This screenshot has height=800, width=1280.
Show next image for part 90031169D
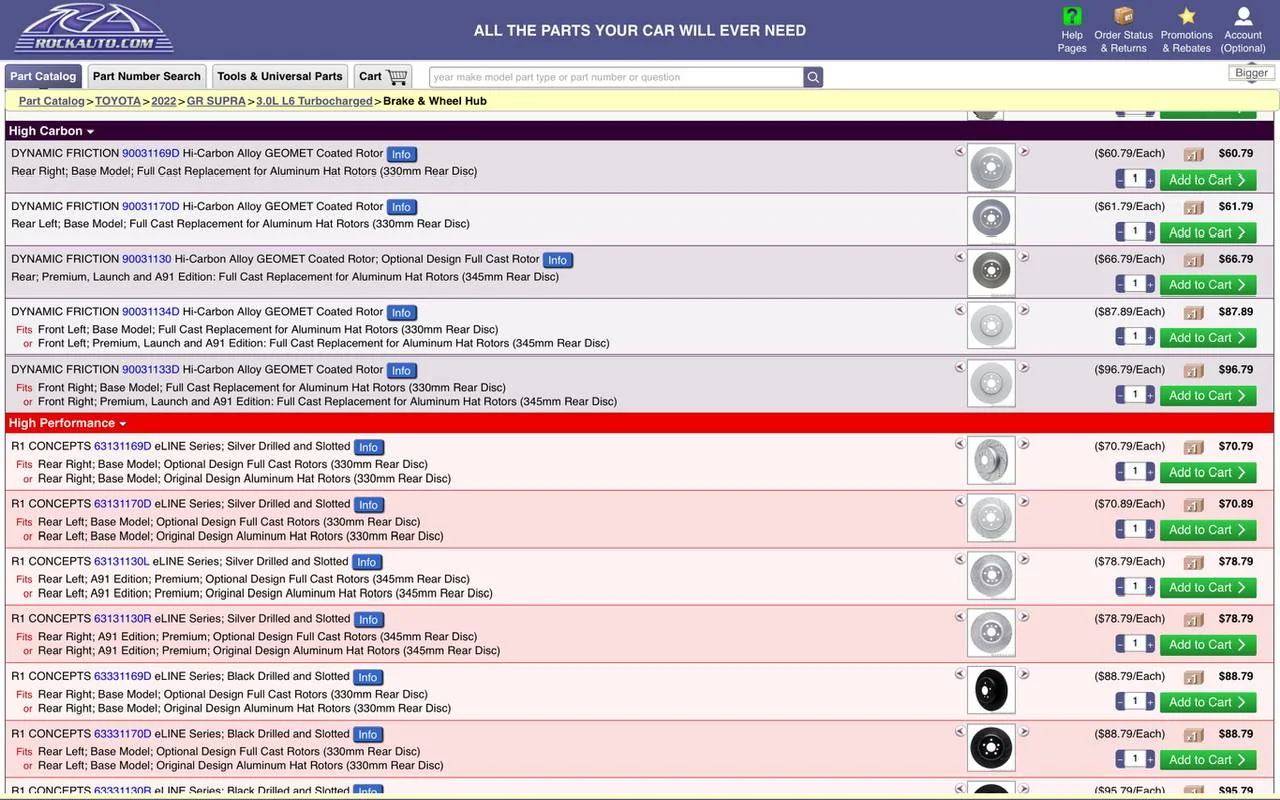pyautogui.click(x=1024, y=152)
